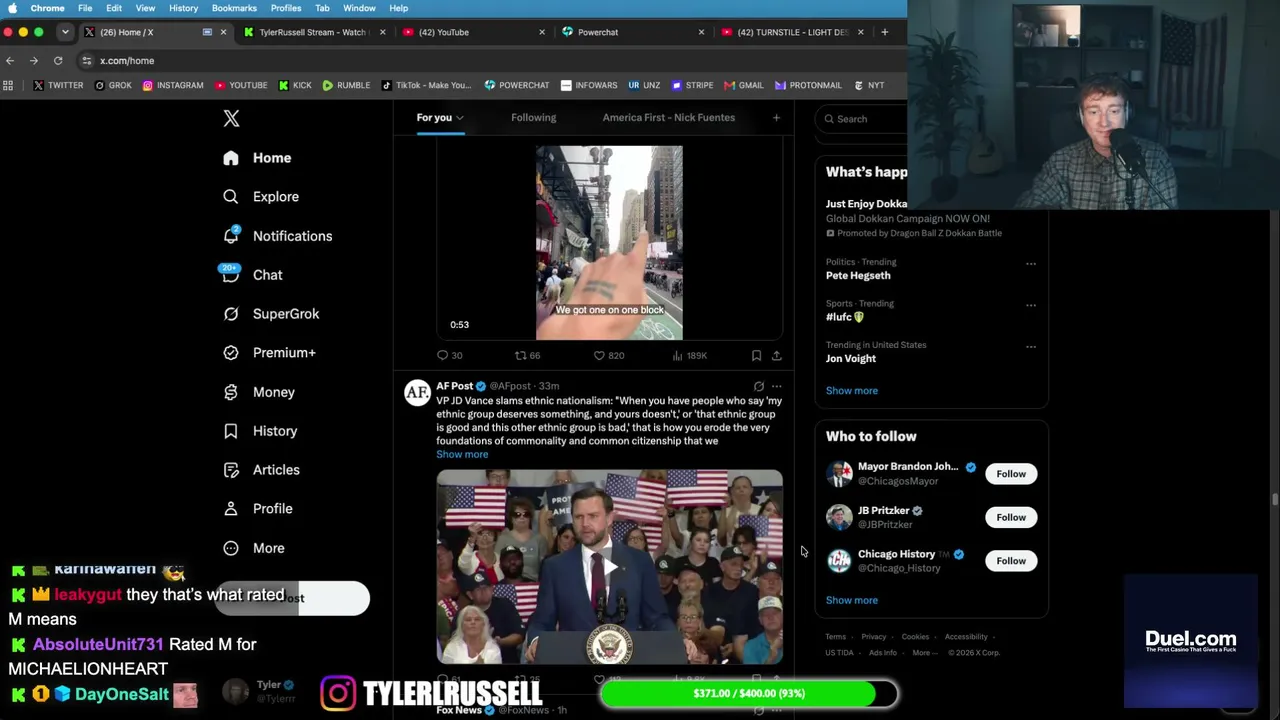The height and width of the screenshot is (720, 1280).
Task: Open the AF Post profile avatar
Action: [417, 393]
